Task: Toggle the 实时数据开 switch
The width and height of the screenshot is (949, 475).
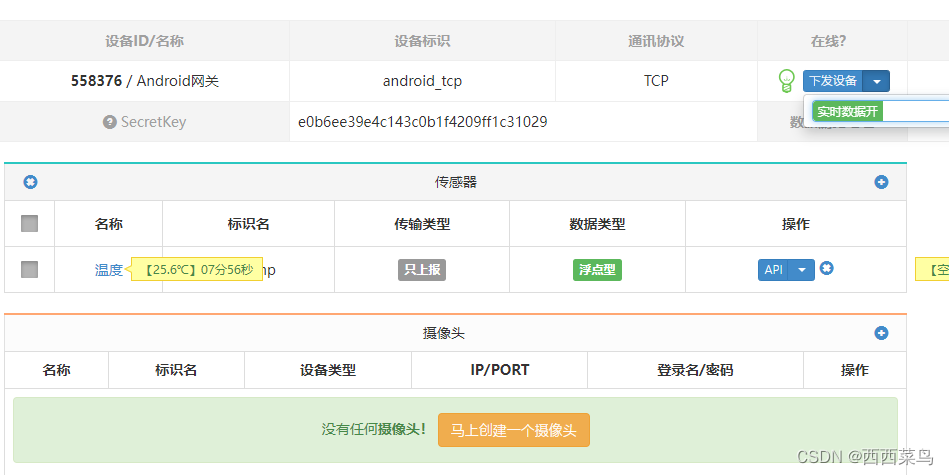Action: coord(847,111)
